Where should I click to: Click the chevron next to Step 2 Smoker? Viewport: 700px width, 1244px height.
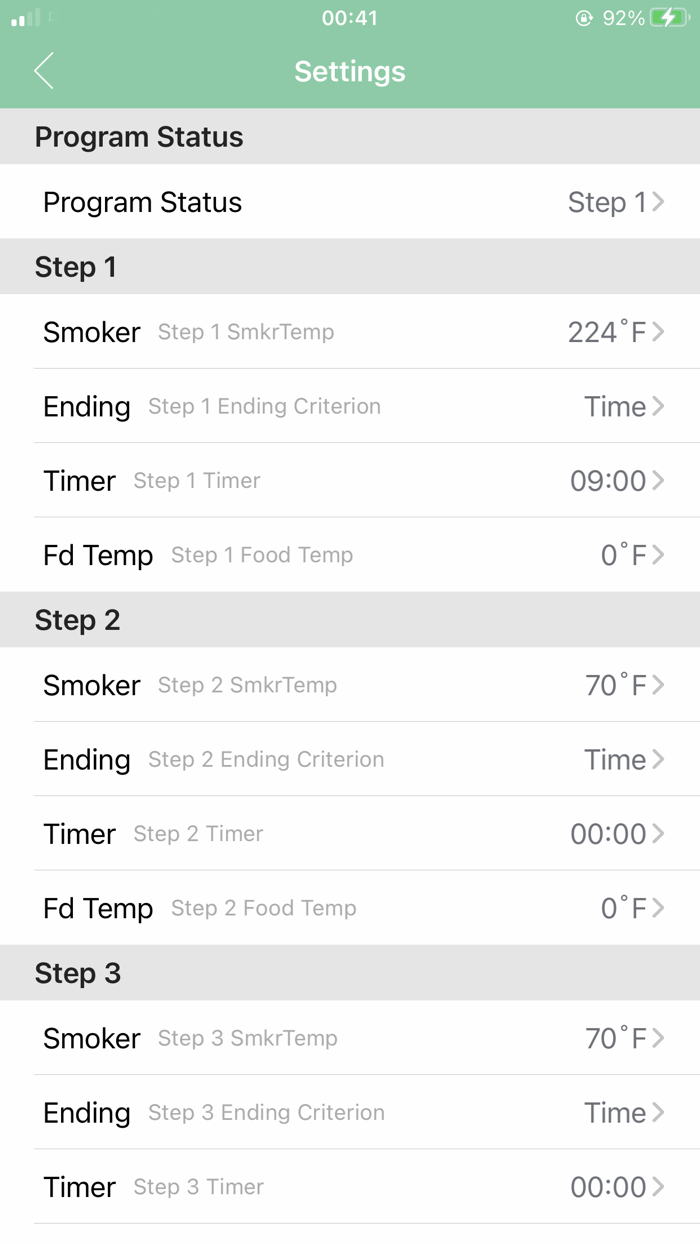(660, 685)
